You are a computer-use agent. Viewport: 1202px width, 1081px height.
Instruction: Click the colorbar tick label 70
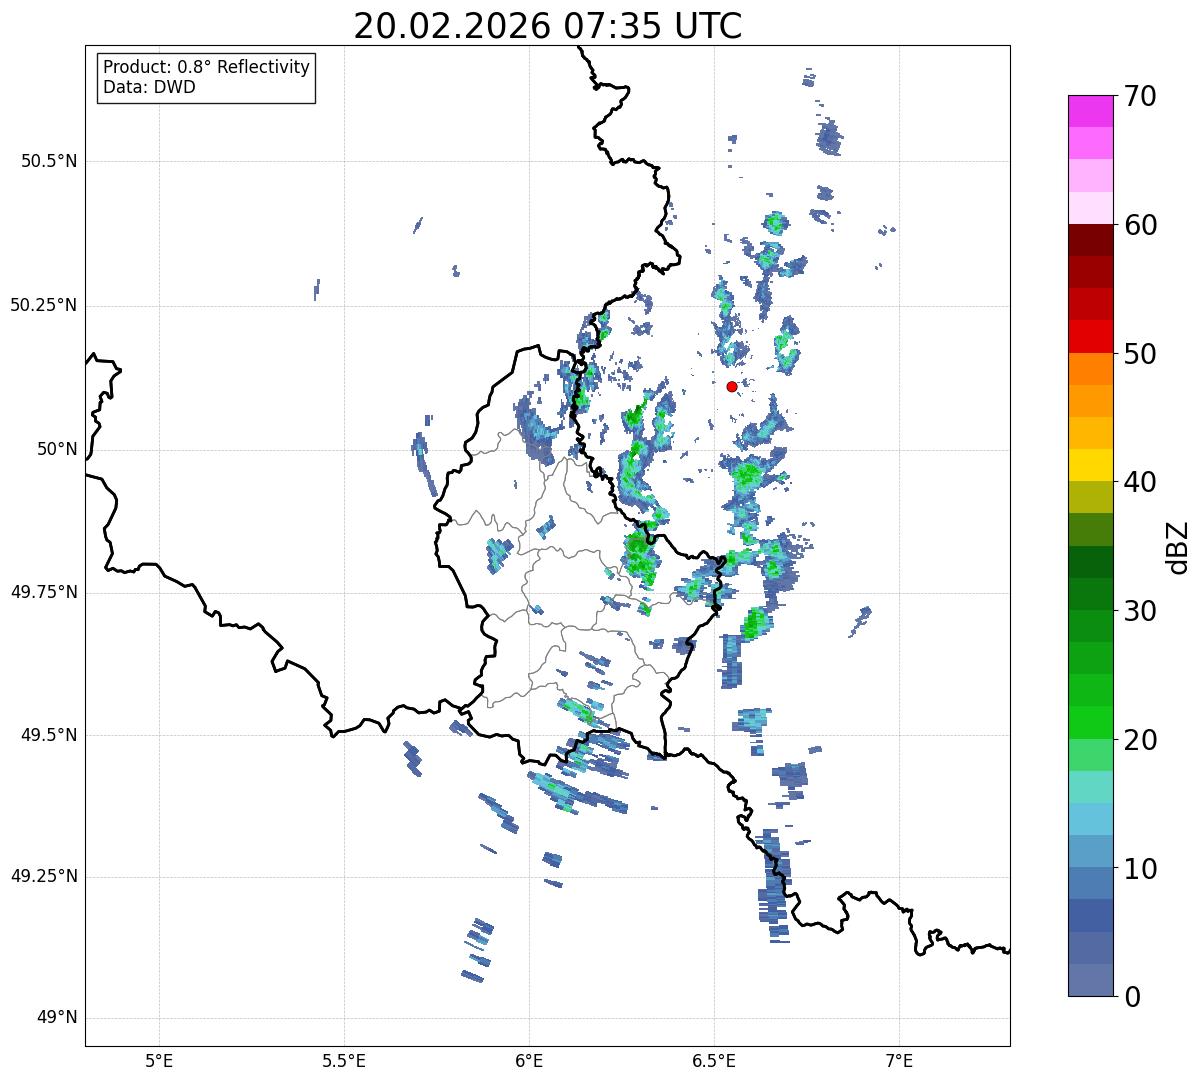(1140, 96)
